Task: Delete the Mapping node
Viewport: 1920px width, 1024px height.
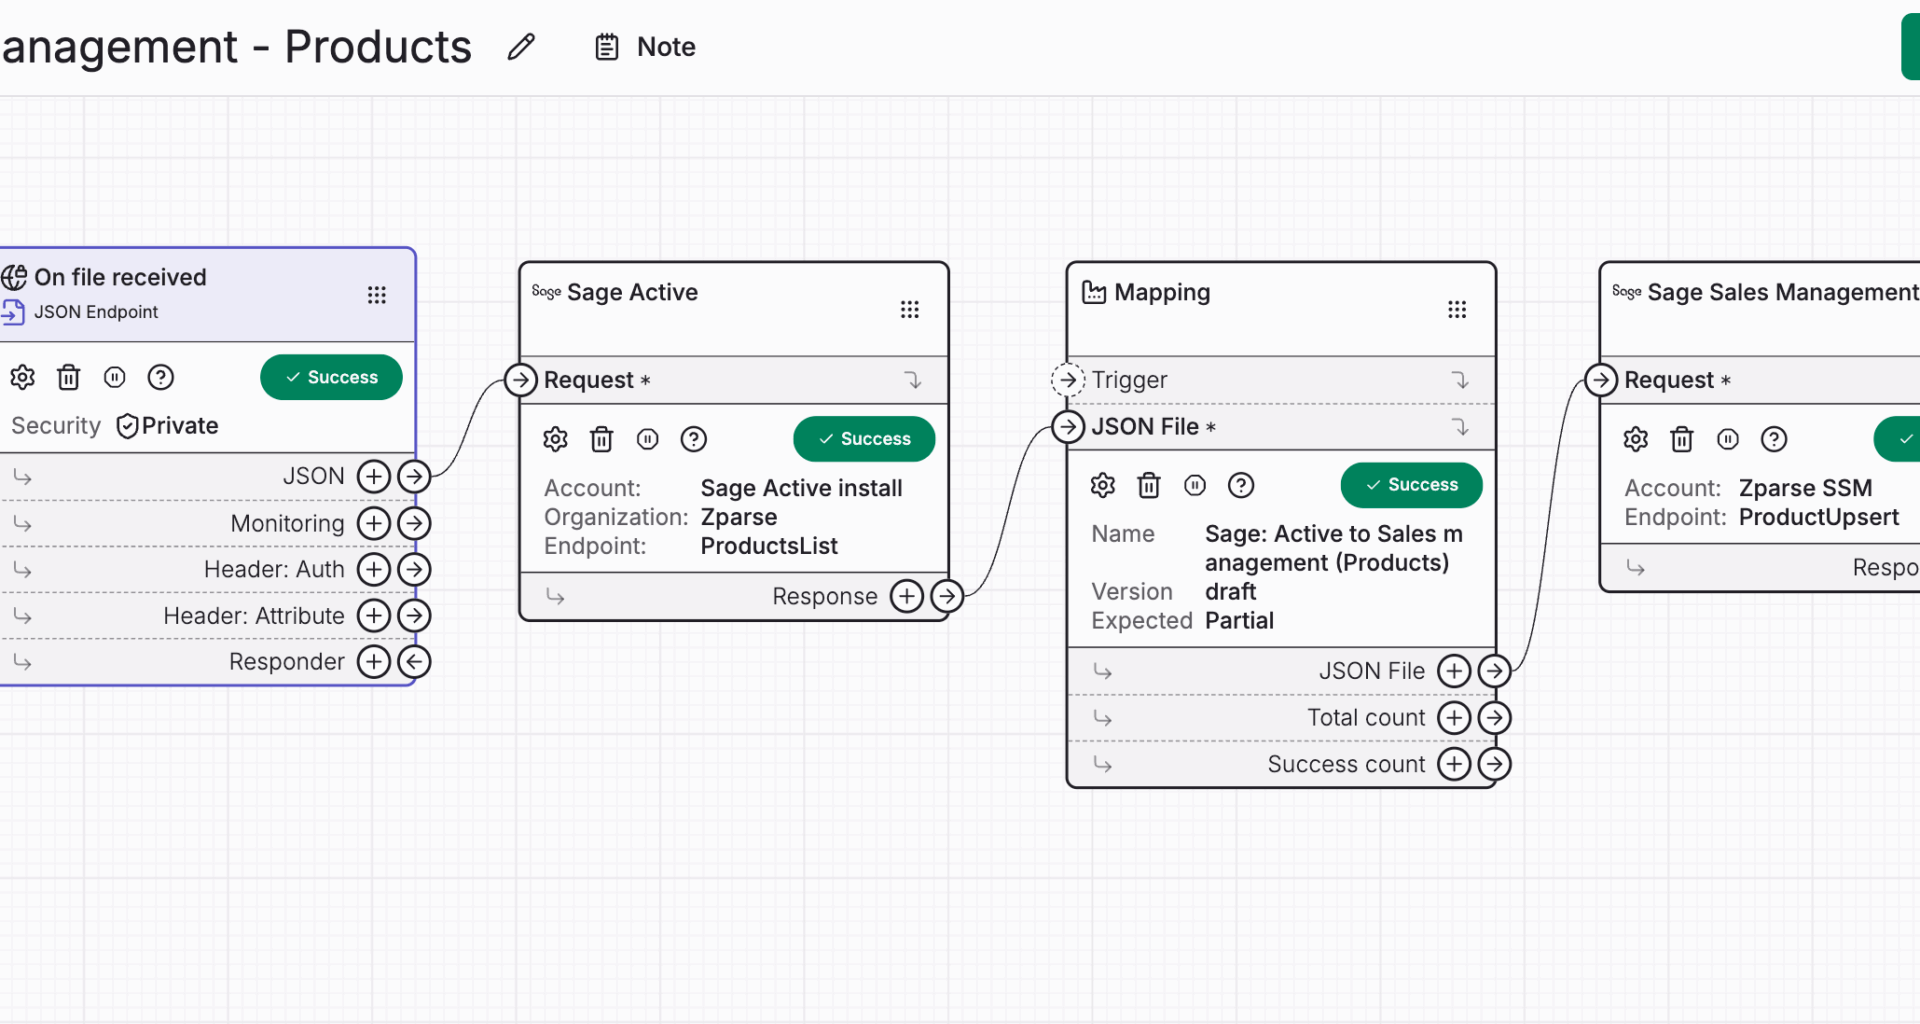Action: coord(1149,485)
